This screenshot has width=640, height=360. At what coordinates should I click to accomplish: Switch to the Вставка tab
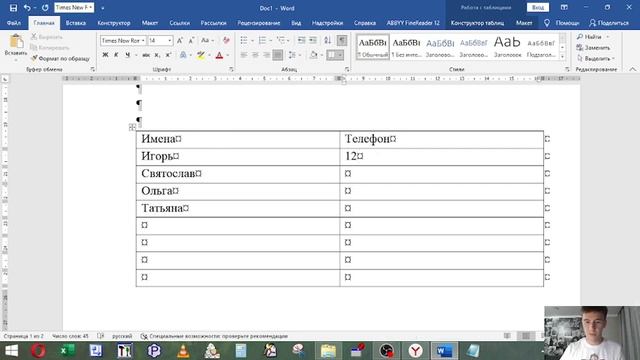pyautogui.click(x=76, y=23)
